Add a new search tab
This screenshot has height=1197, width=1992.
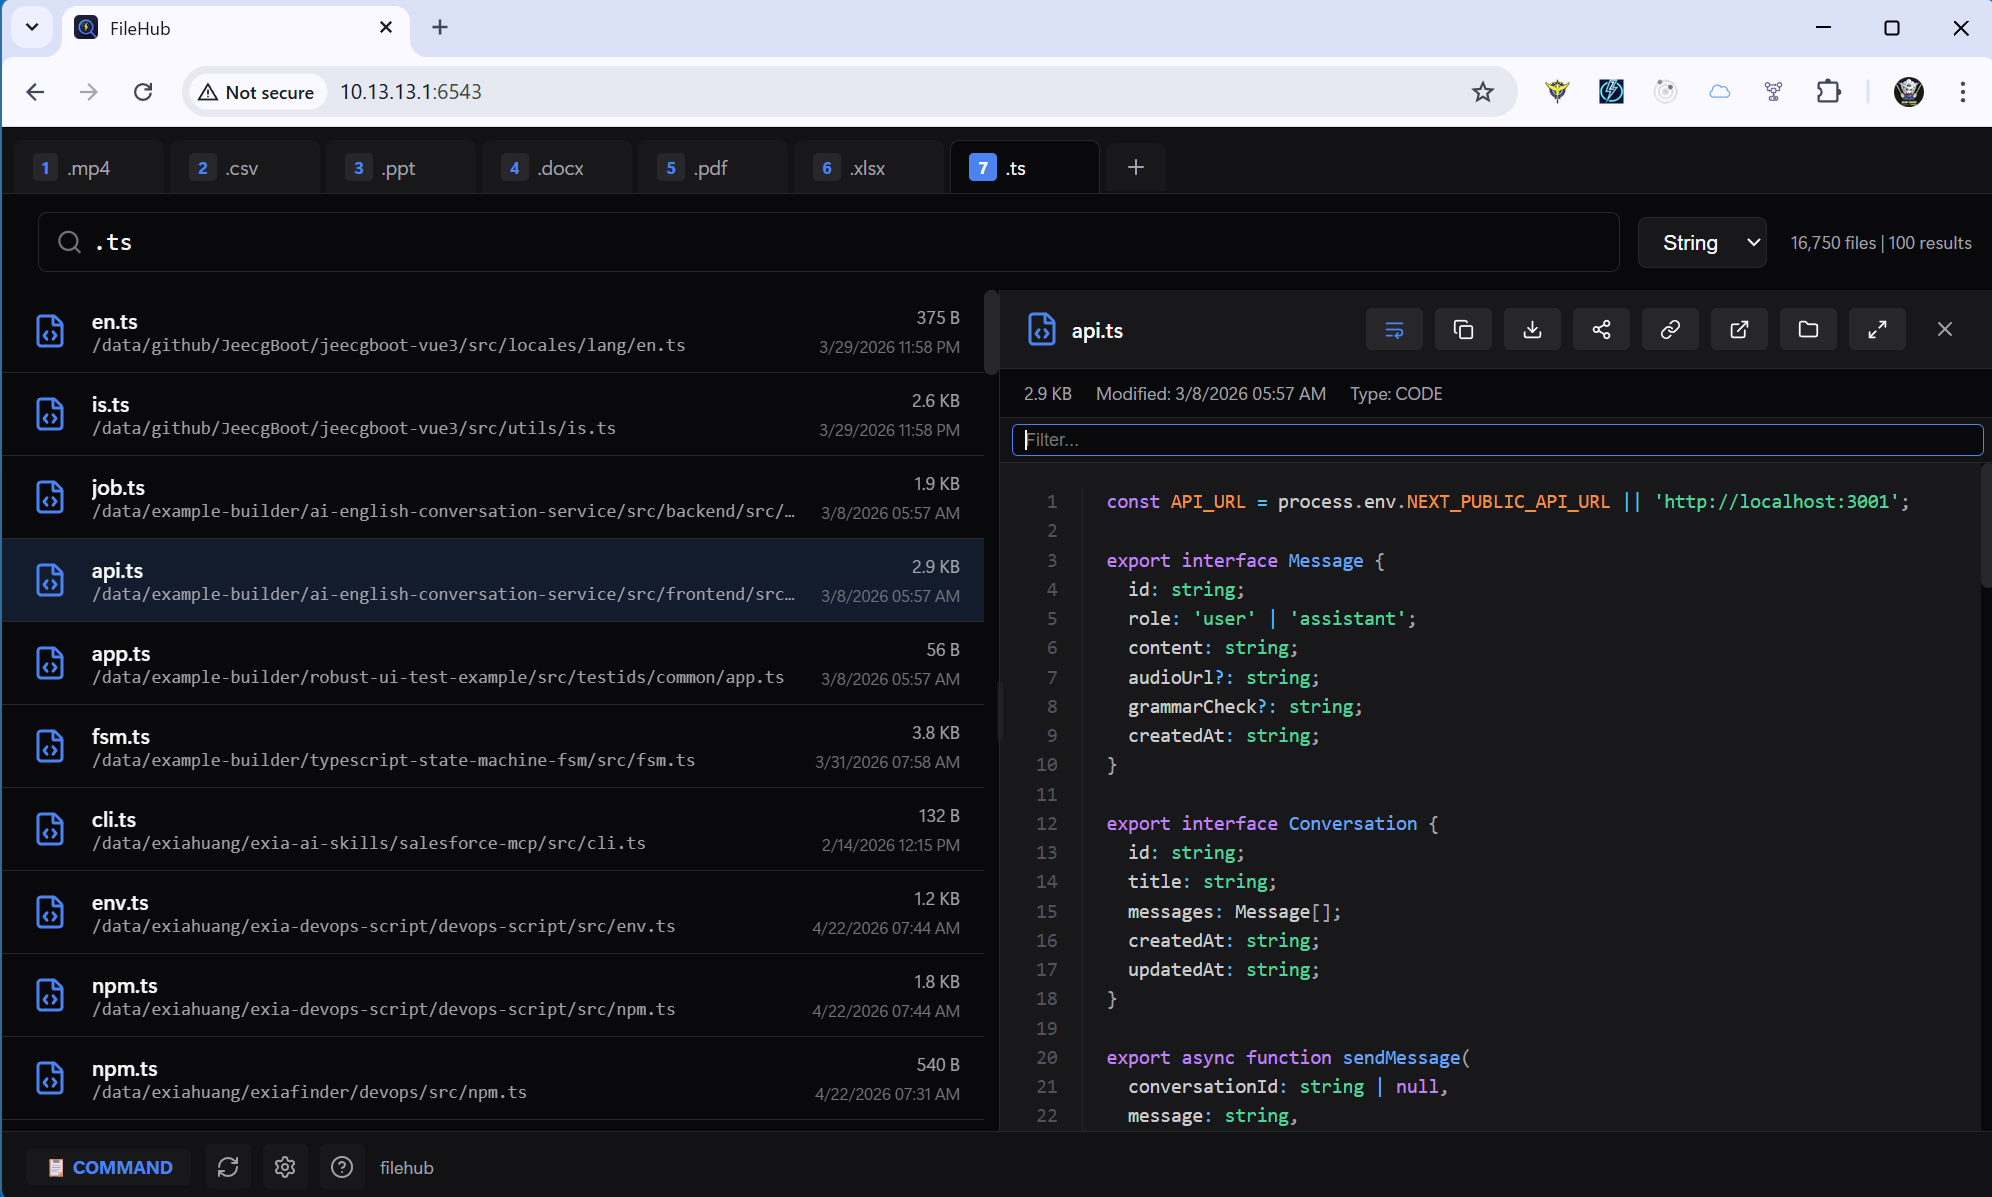(x=1135, y=167)
